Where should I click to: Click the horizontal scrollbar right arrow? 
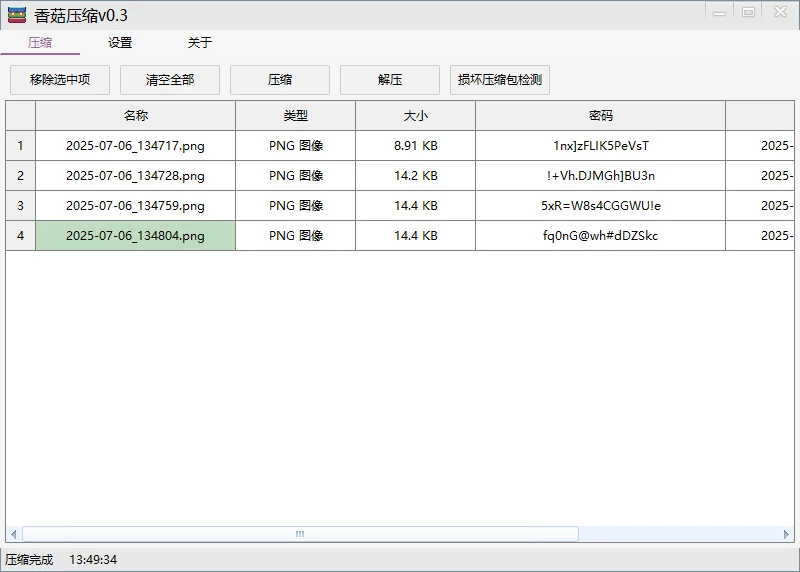[x=786, y=534]
